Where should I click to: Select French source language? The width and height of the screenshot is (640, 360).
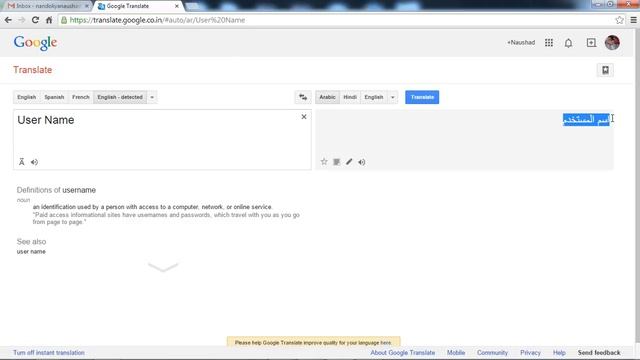(x=81, y=97)
